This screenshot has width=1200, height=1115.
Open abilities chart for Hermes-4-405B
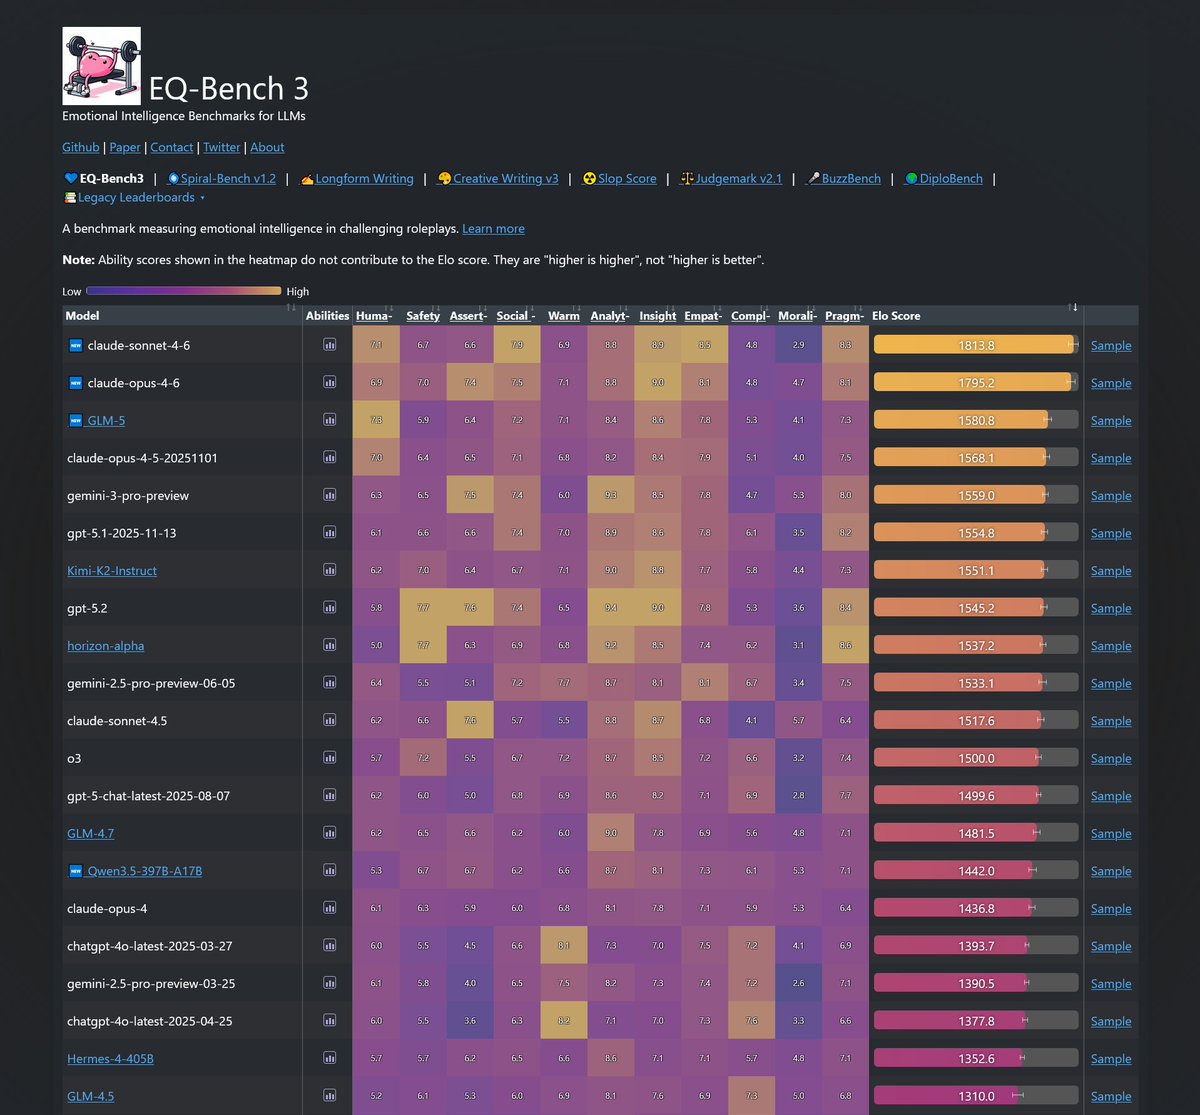point(329,1057)
